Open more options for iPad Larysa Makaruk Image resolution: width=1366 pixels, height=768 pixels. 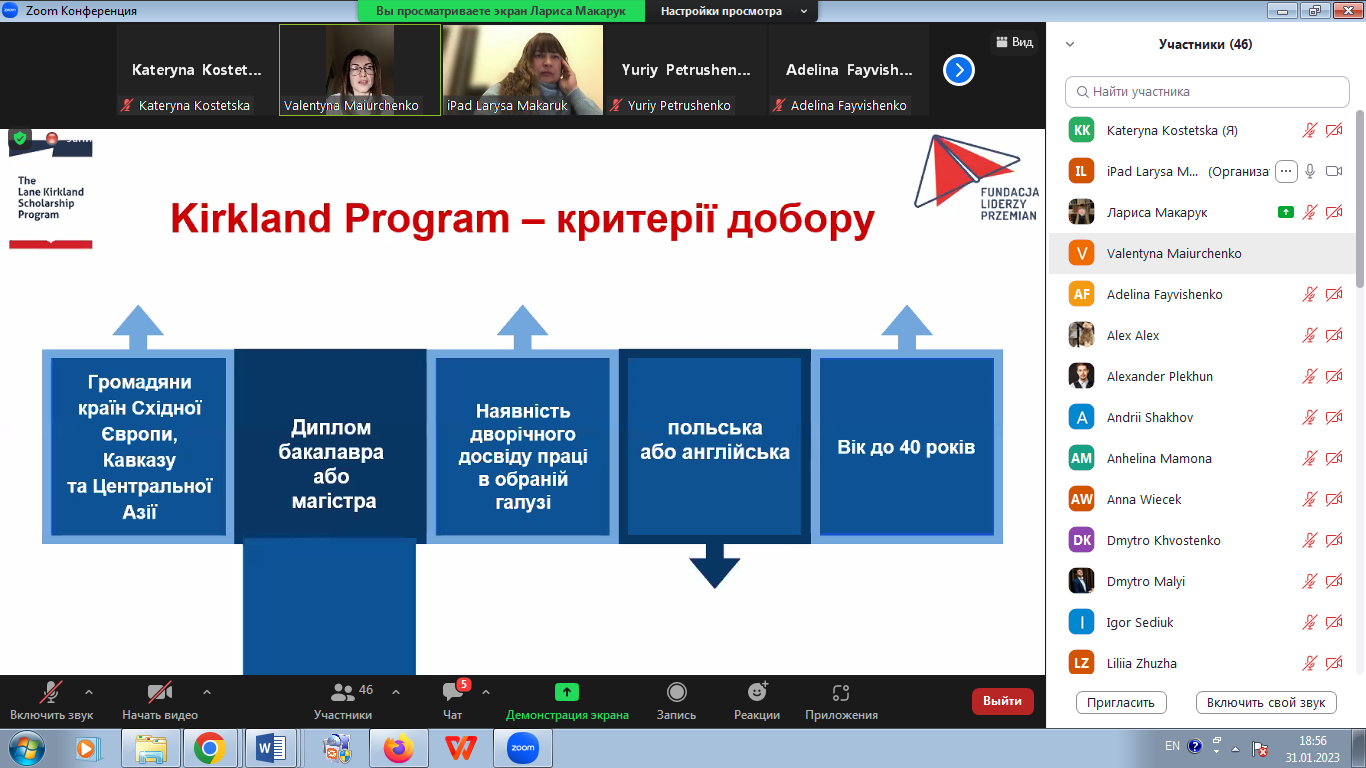pos(1286,171)
